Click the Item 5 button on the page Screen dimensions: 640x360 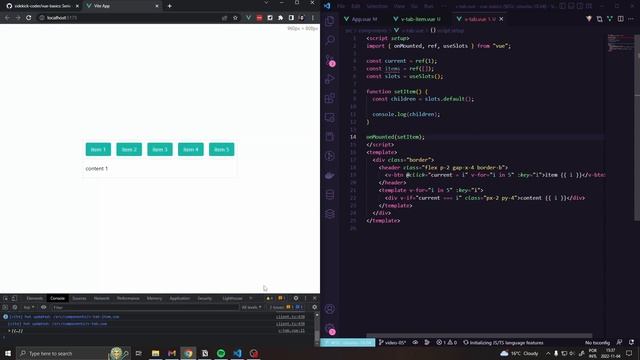[x=222, y=149]
